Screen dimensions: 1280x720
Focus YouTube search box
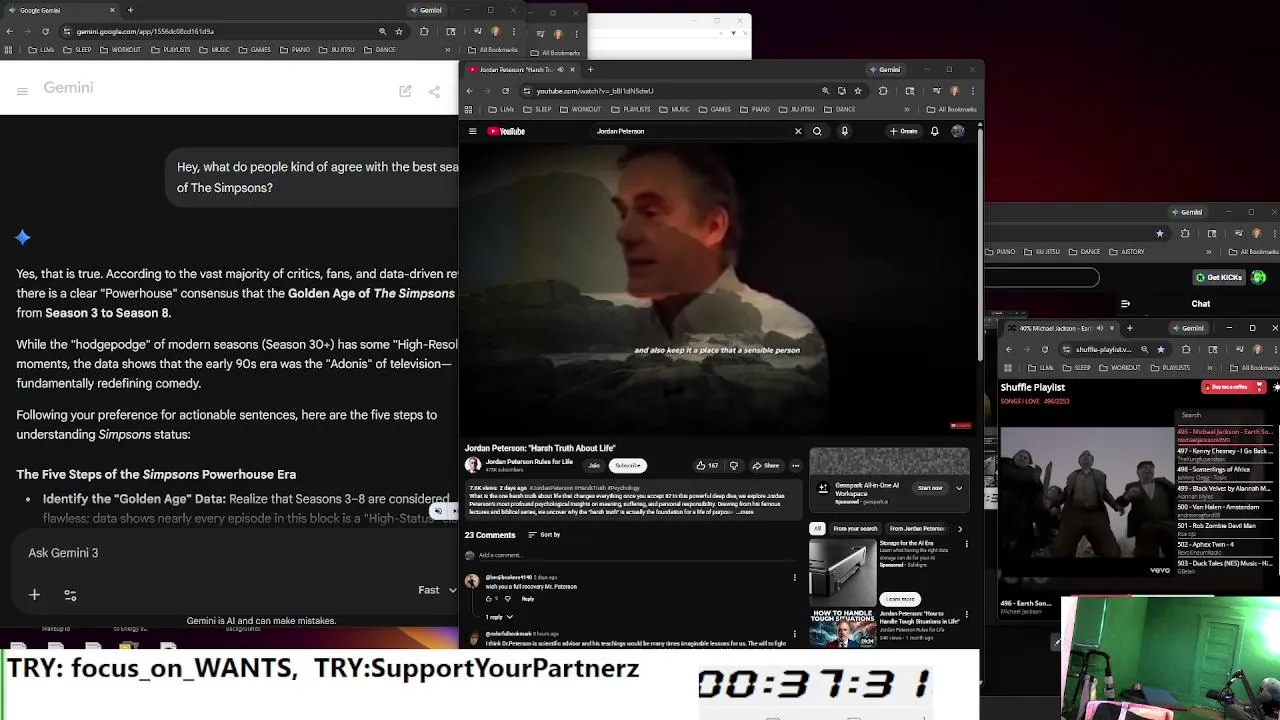click(x=690, y=131)
